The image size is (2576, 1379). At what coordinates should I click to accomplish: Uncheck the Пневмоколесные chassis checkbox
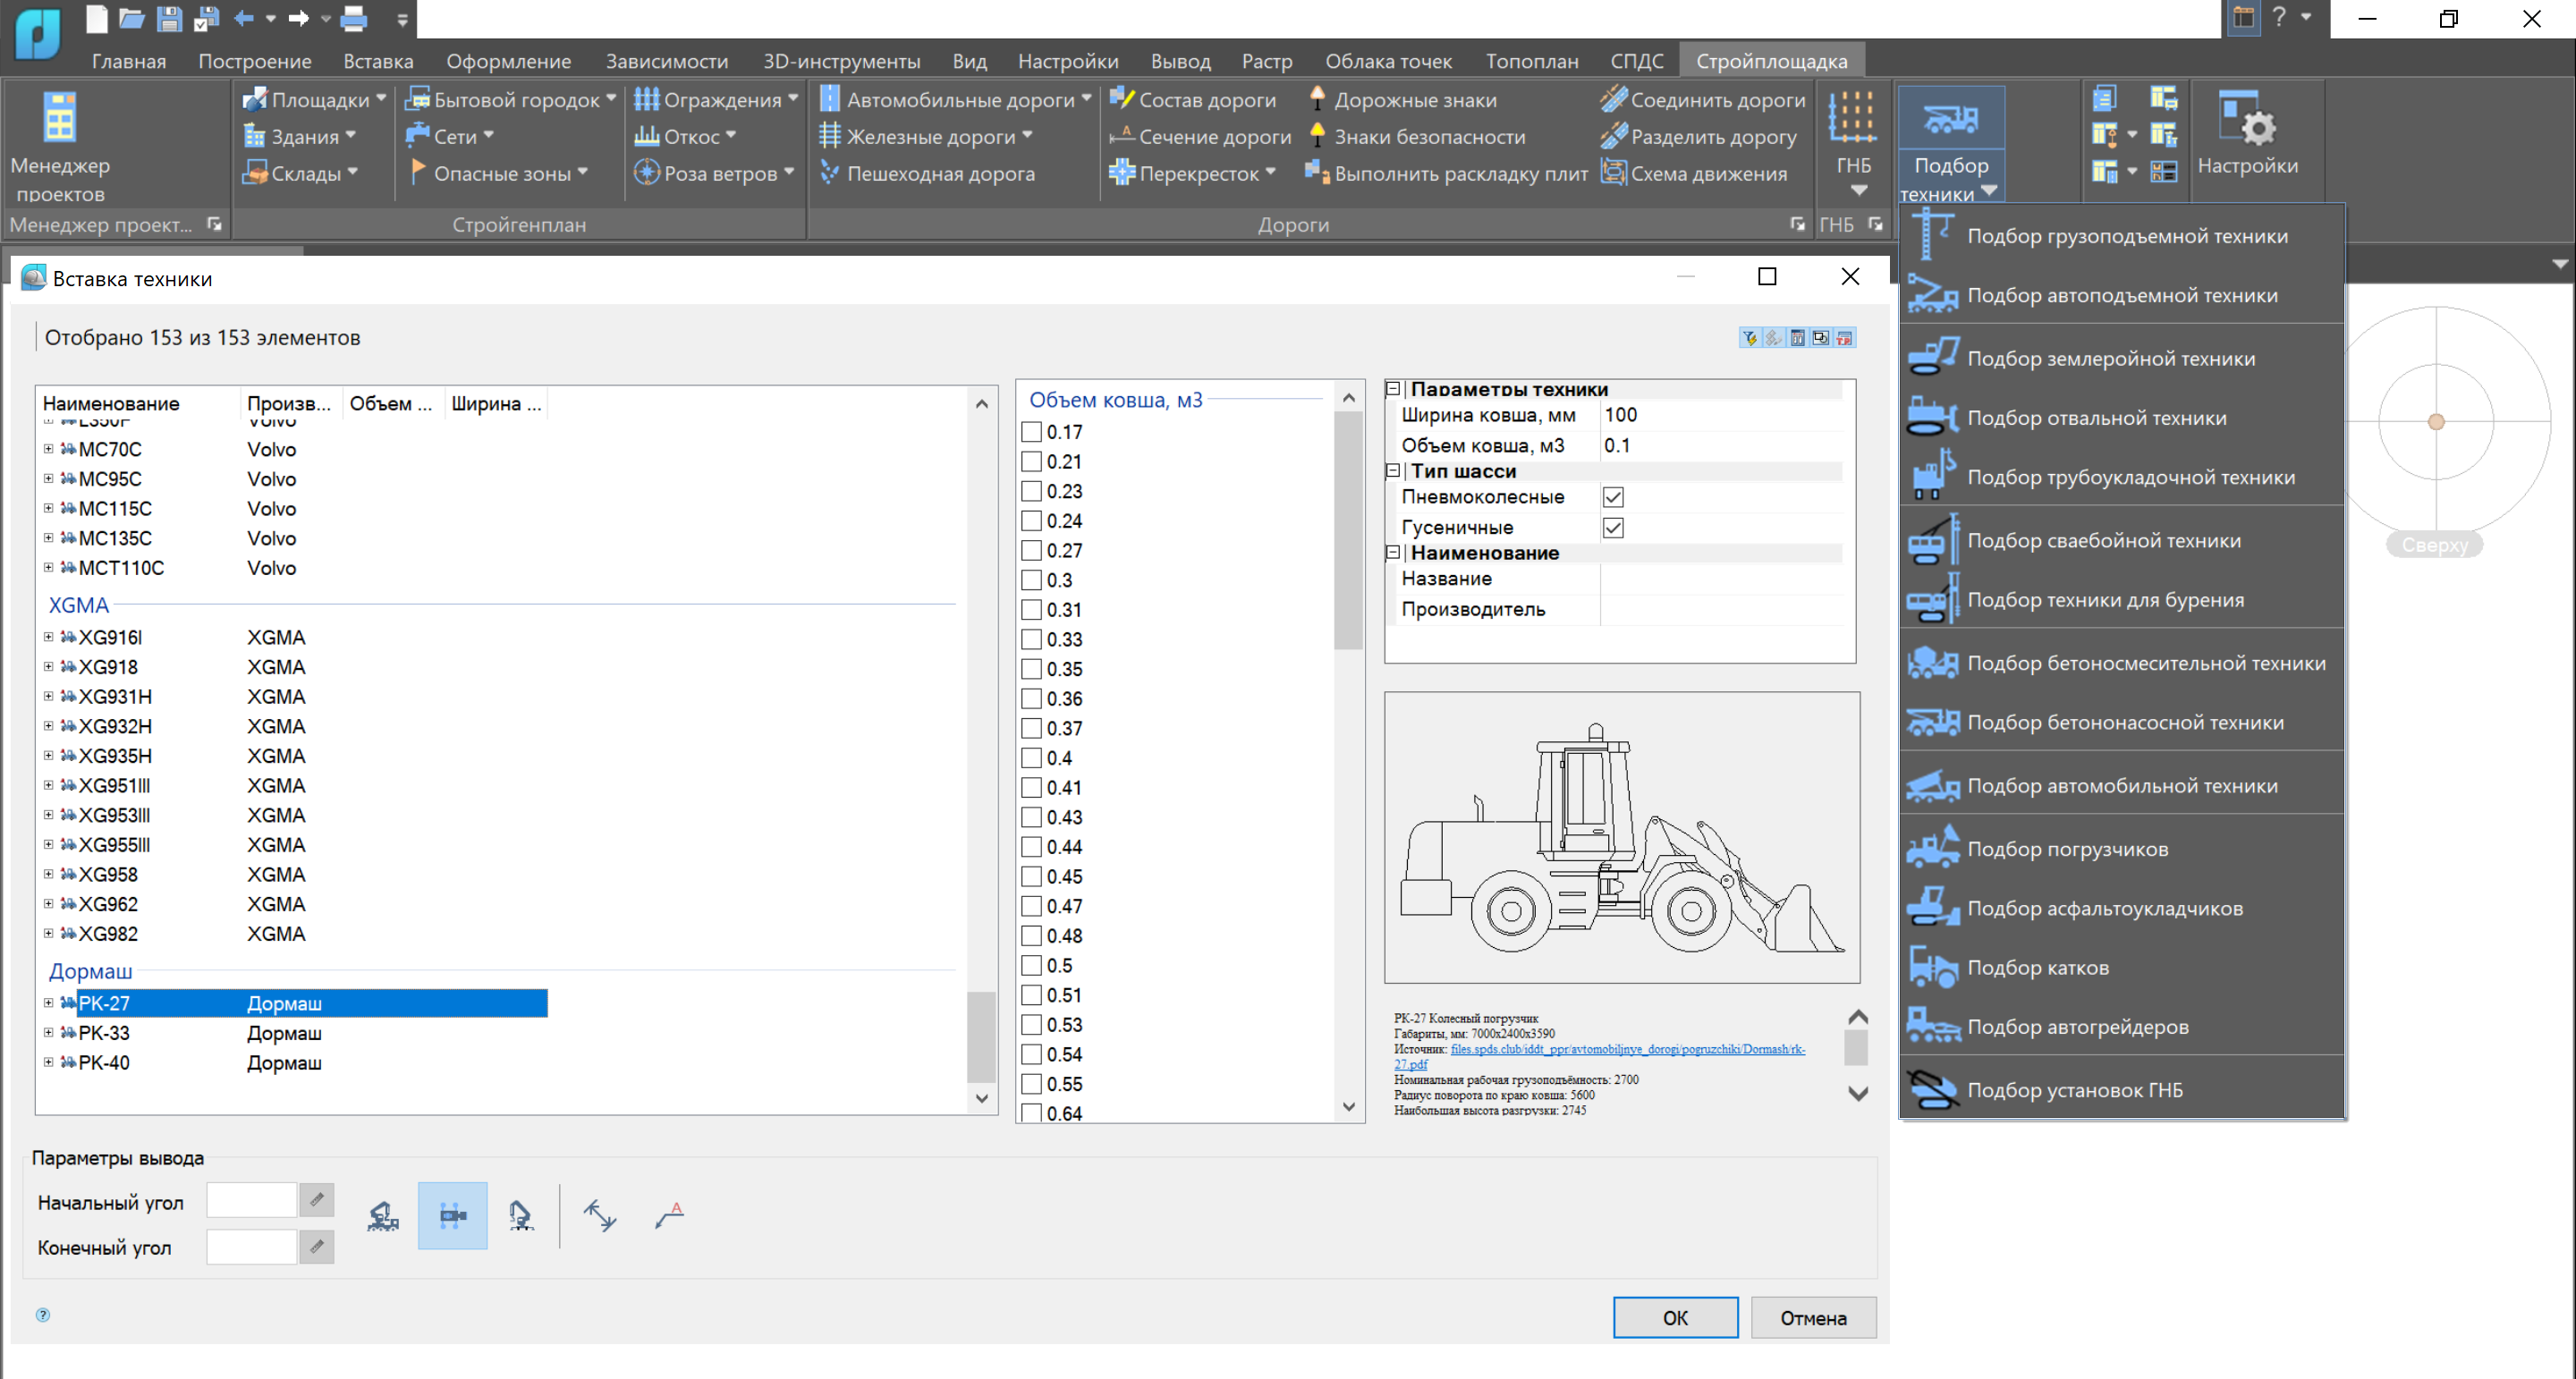coord(1613,497)
